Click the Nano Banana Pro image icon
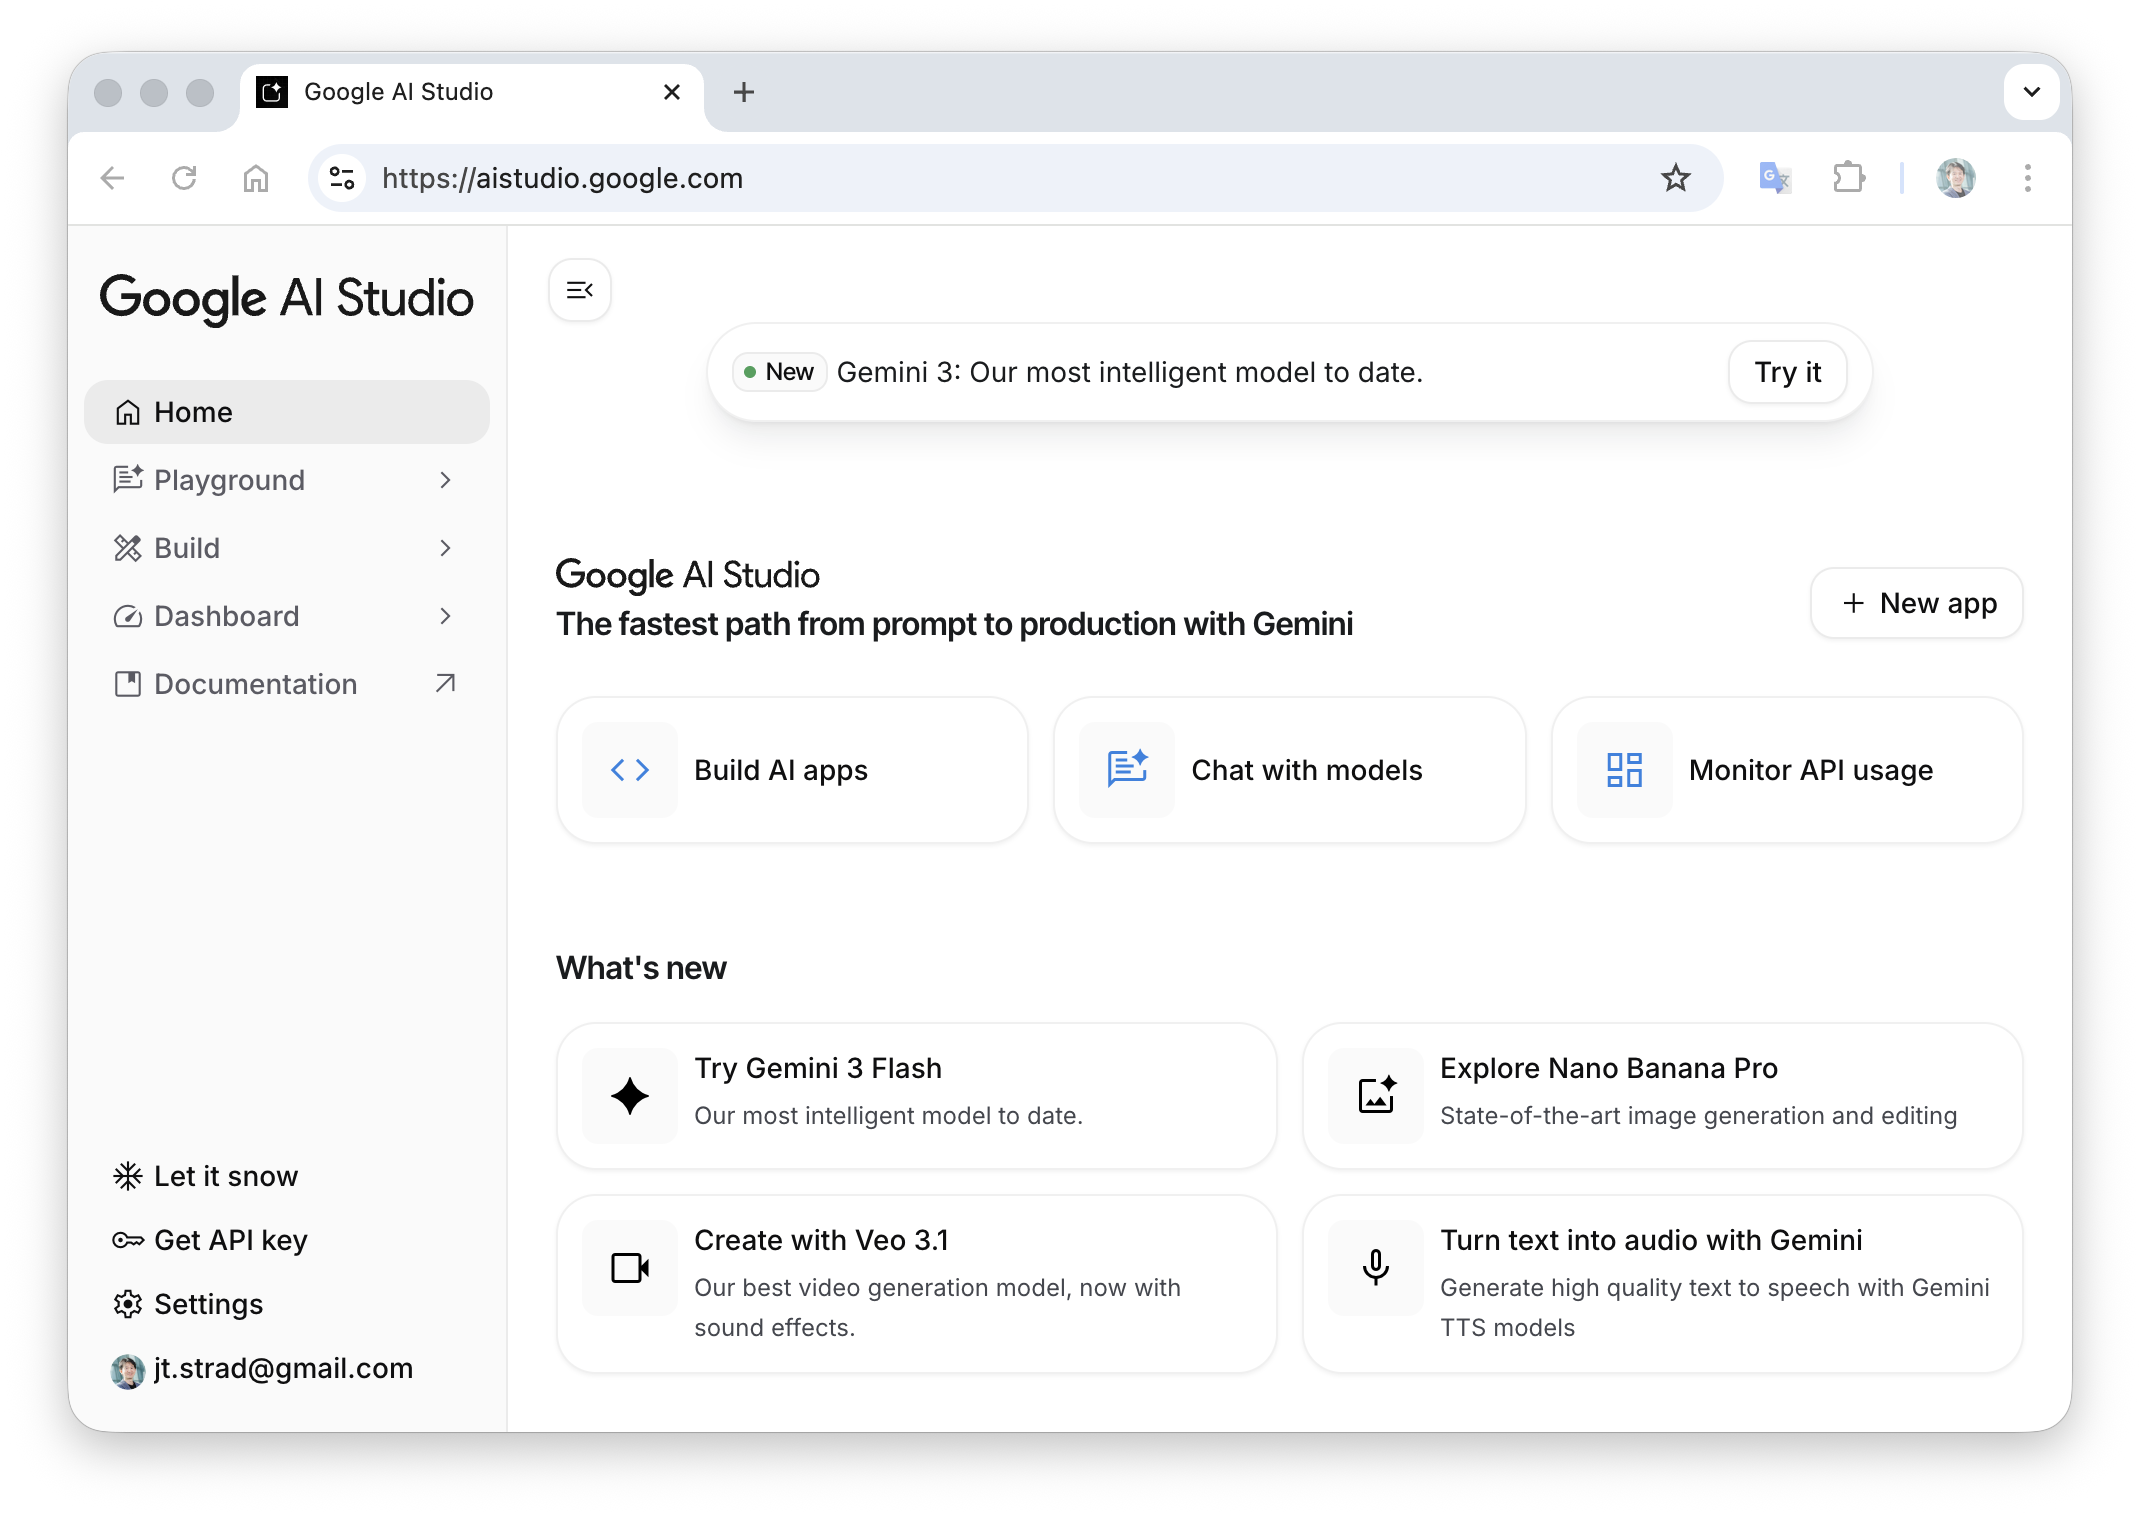The height and width of the screenshot is (1516, 2140). click(1376, 1096)
